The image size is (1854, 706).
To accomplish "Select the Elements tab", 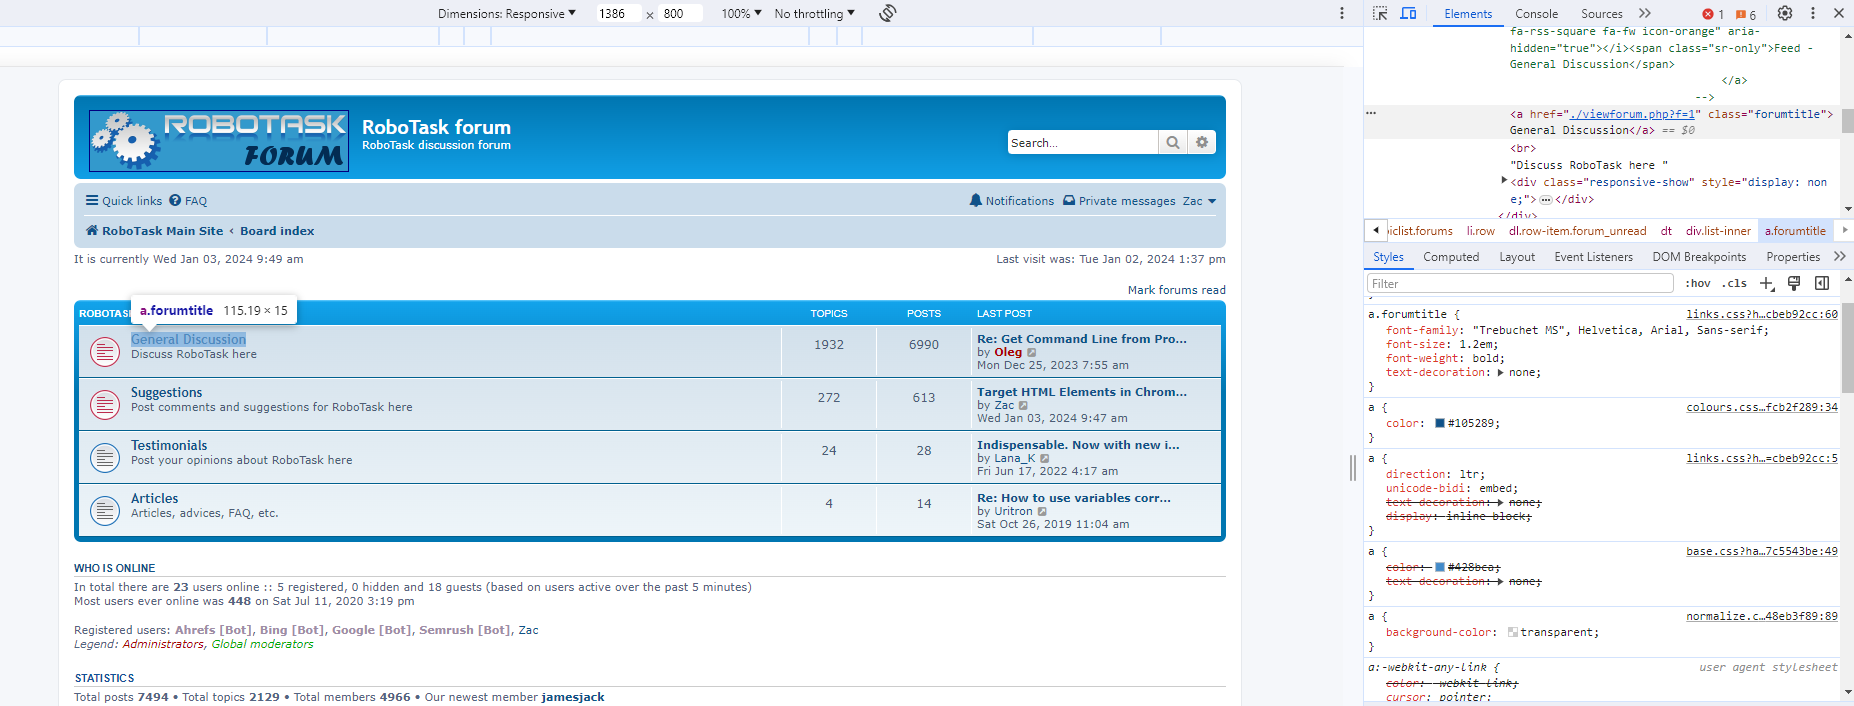I will [x=1468, y=14].
